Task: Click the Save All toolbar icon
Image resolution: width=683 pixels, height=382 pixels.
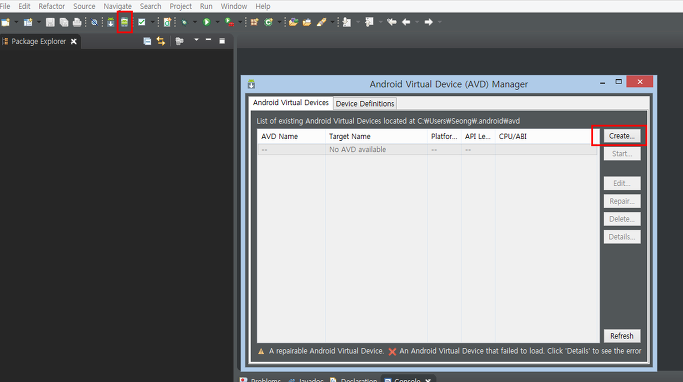Action: 64,22
